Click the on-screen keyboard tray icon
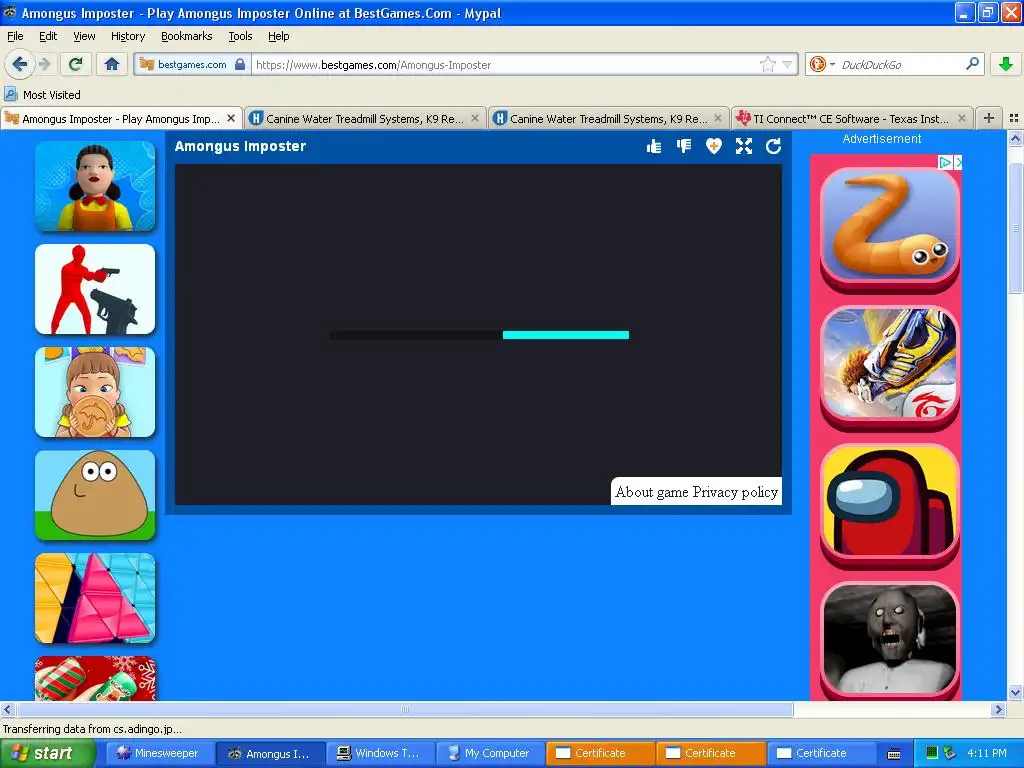This screenshot has width=1024, height=768. [894, 754]
